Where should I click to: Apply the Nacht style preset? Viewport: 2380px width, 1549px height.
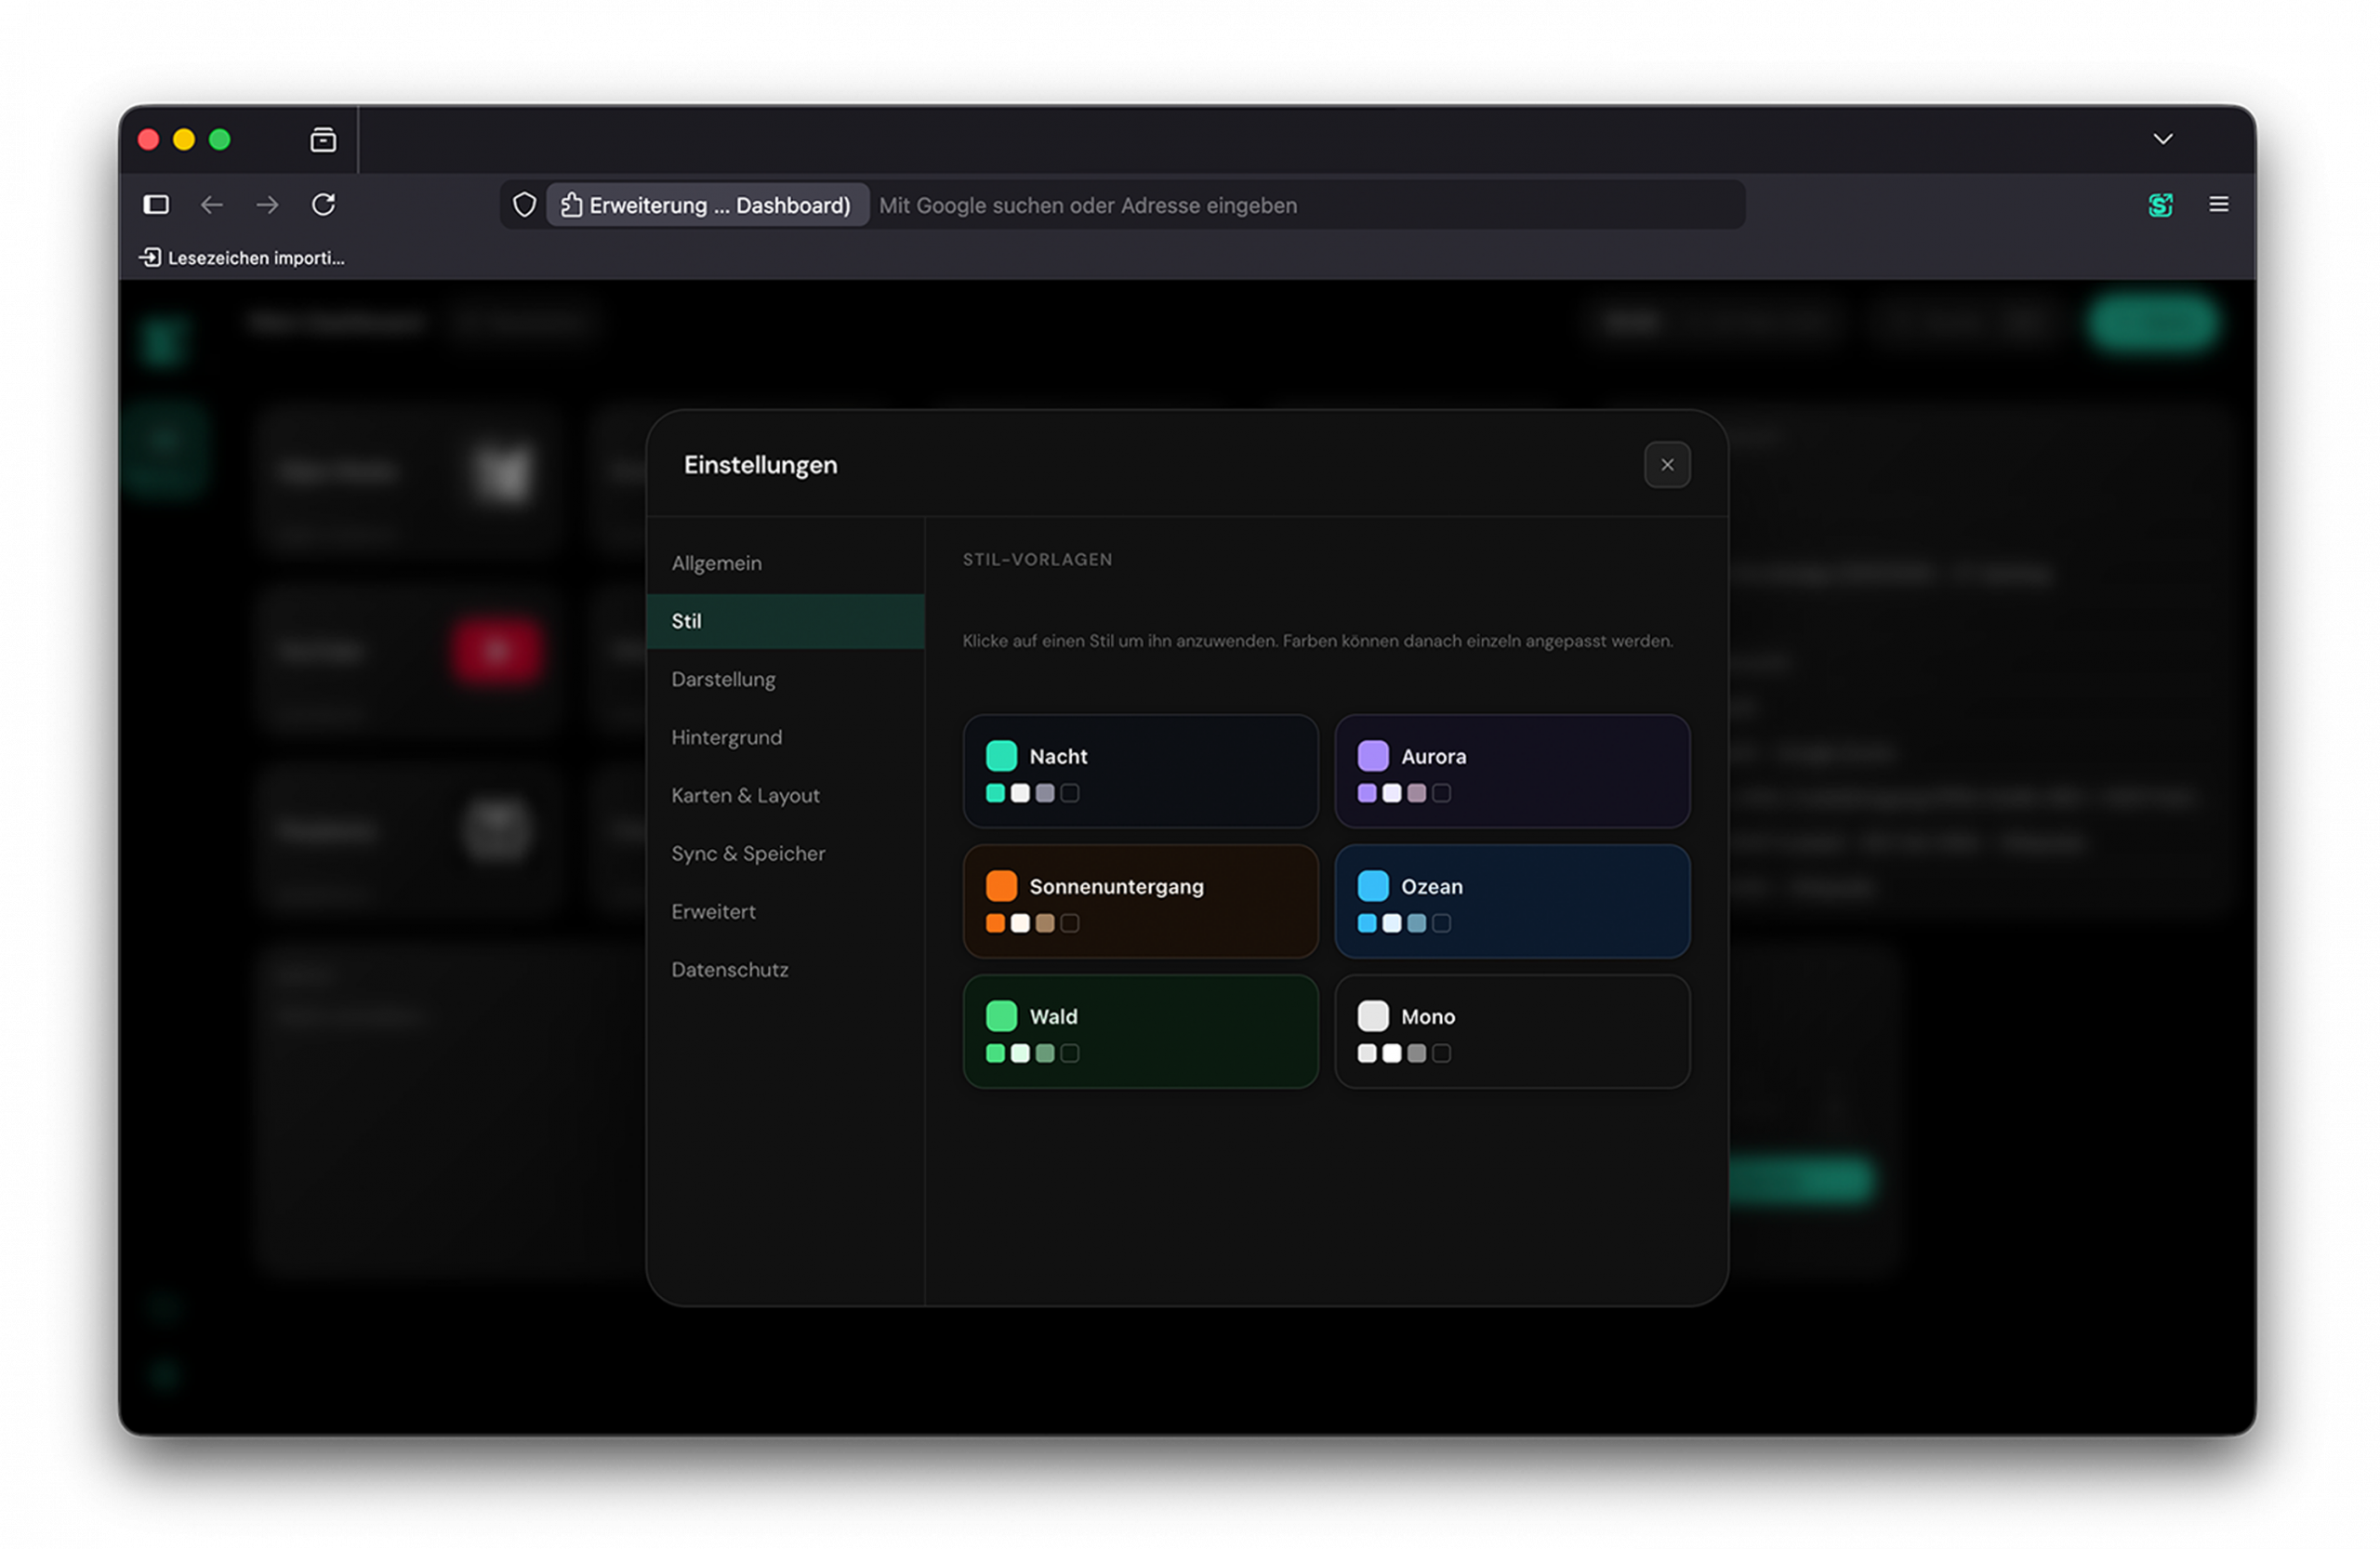(1140, 771)
